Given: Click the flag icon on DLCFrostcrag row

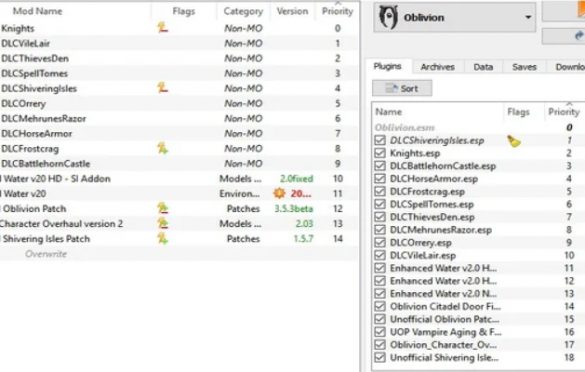Looking at the screenshot, I should click(x=162, y=148).
